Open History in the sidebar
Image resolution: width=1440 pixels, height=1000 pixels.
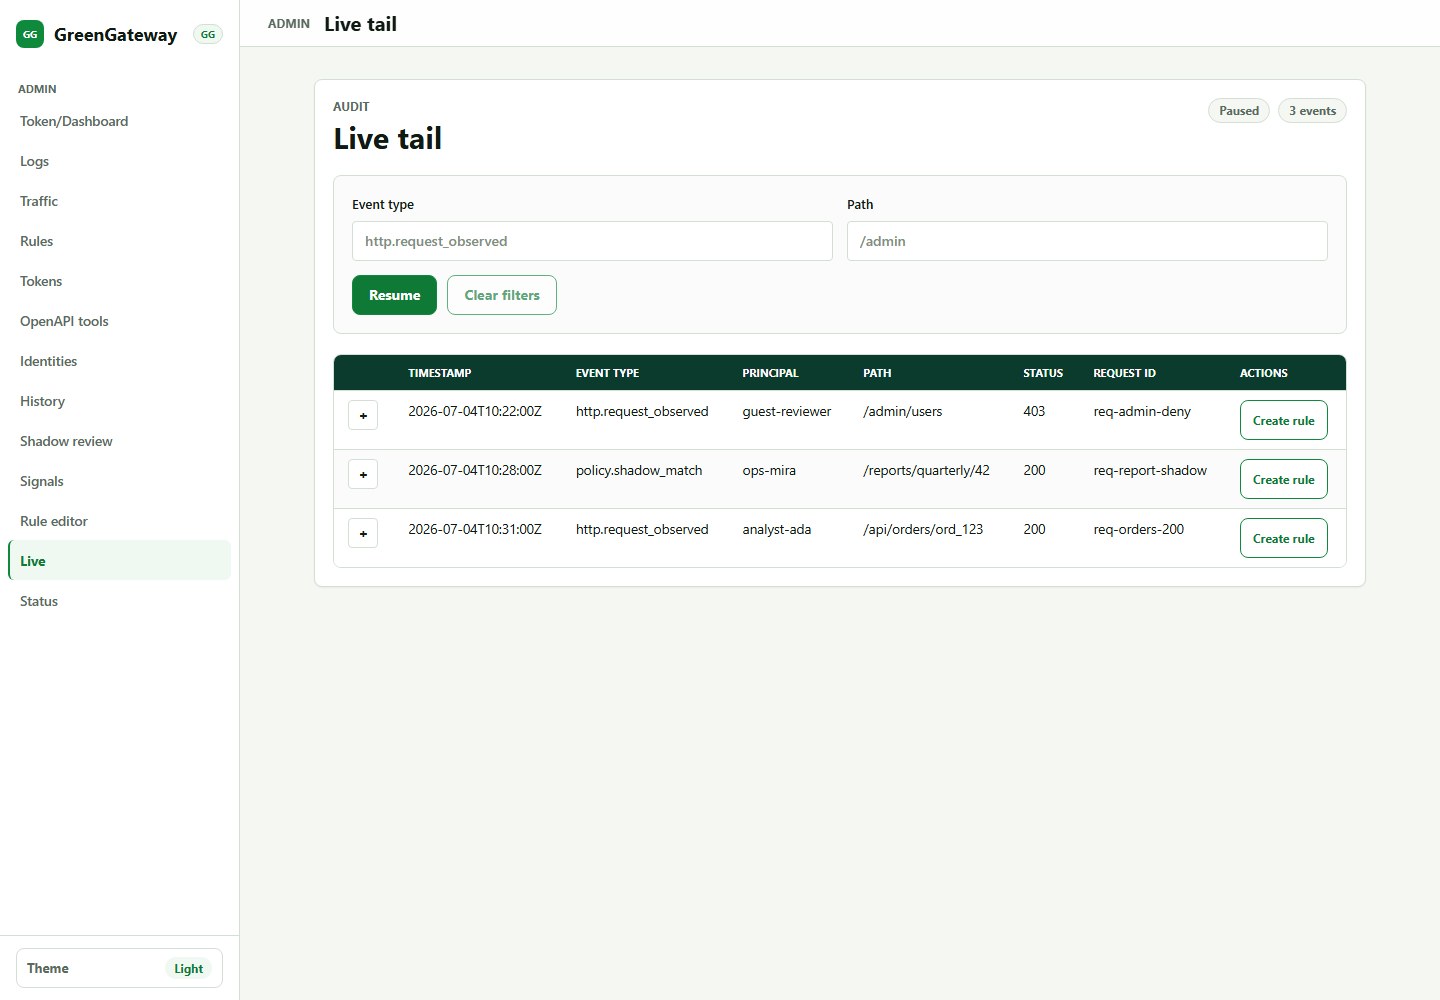(x=119, y=401)
